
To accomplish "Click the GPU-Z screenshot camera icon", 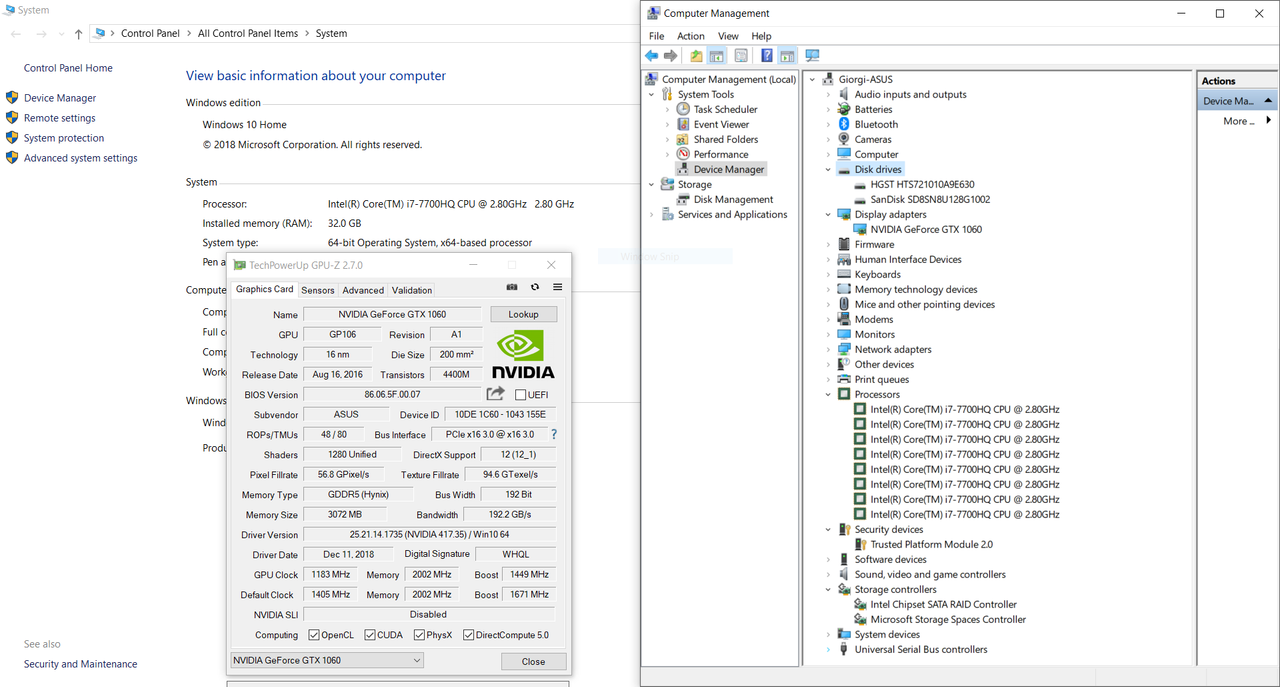I will tap(512, 287).
